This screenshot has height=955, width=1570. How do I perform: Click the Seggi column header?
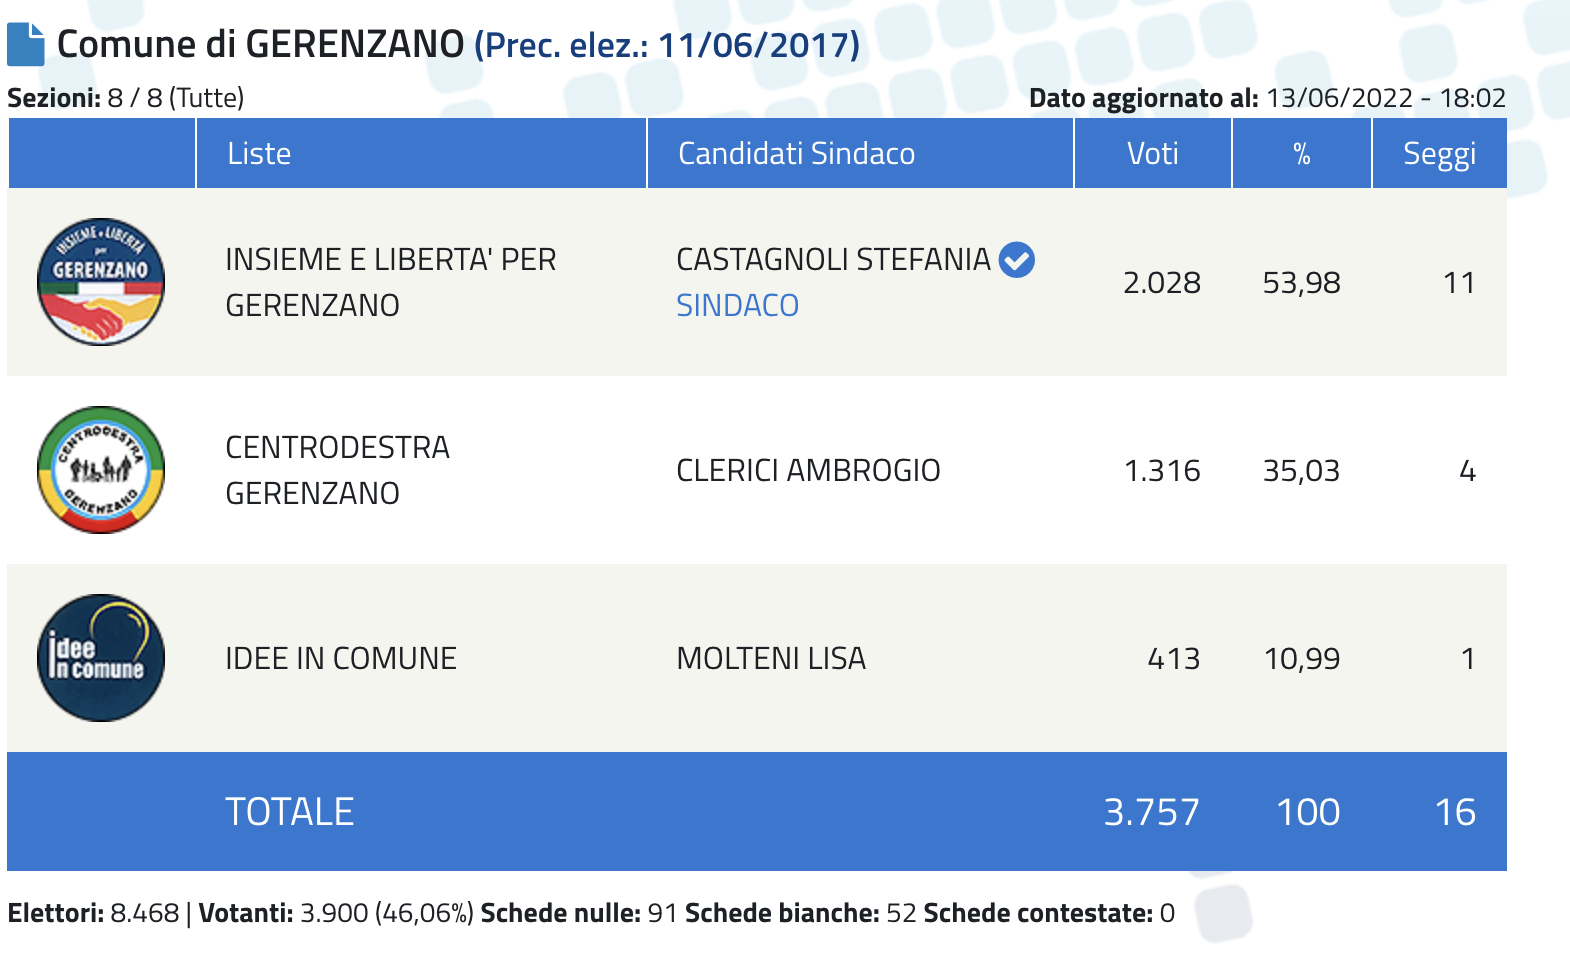[1439, 154]
